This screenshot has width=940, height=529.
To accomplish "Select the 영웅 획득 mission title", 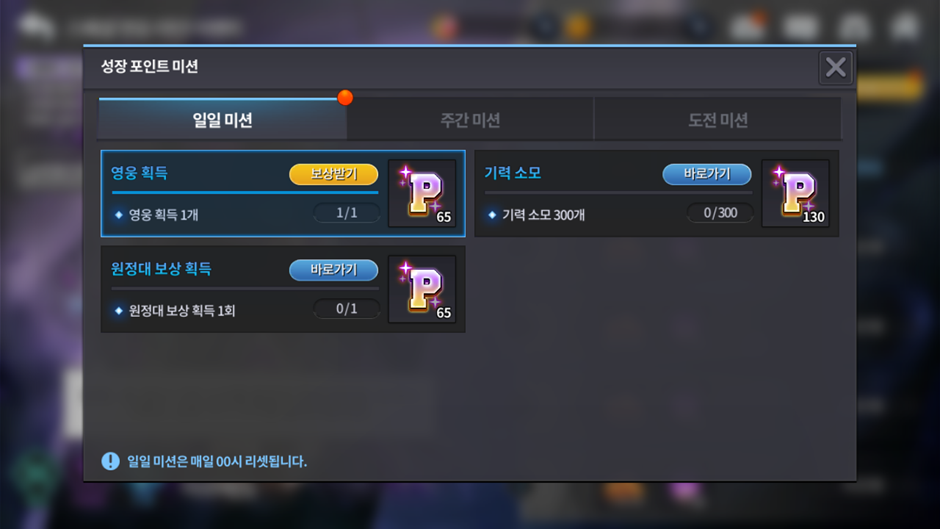I will point(139,173).
